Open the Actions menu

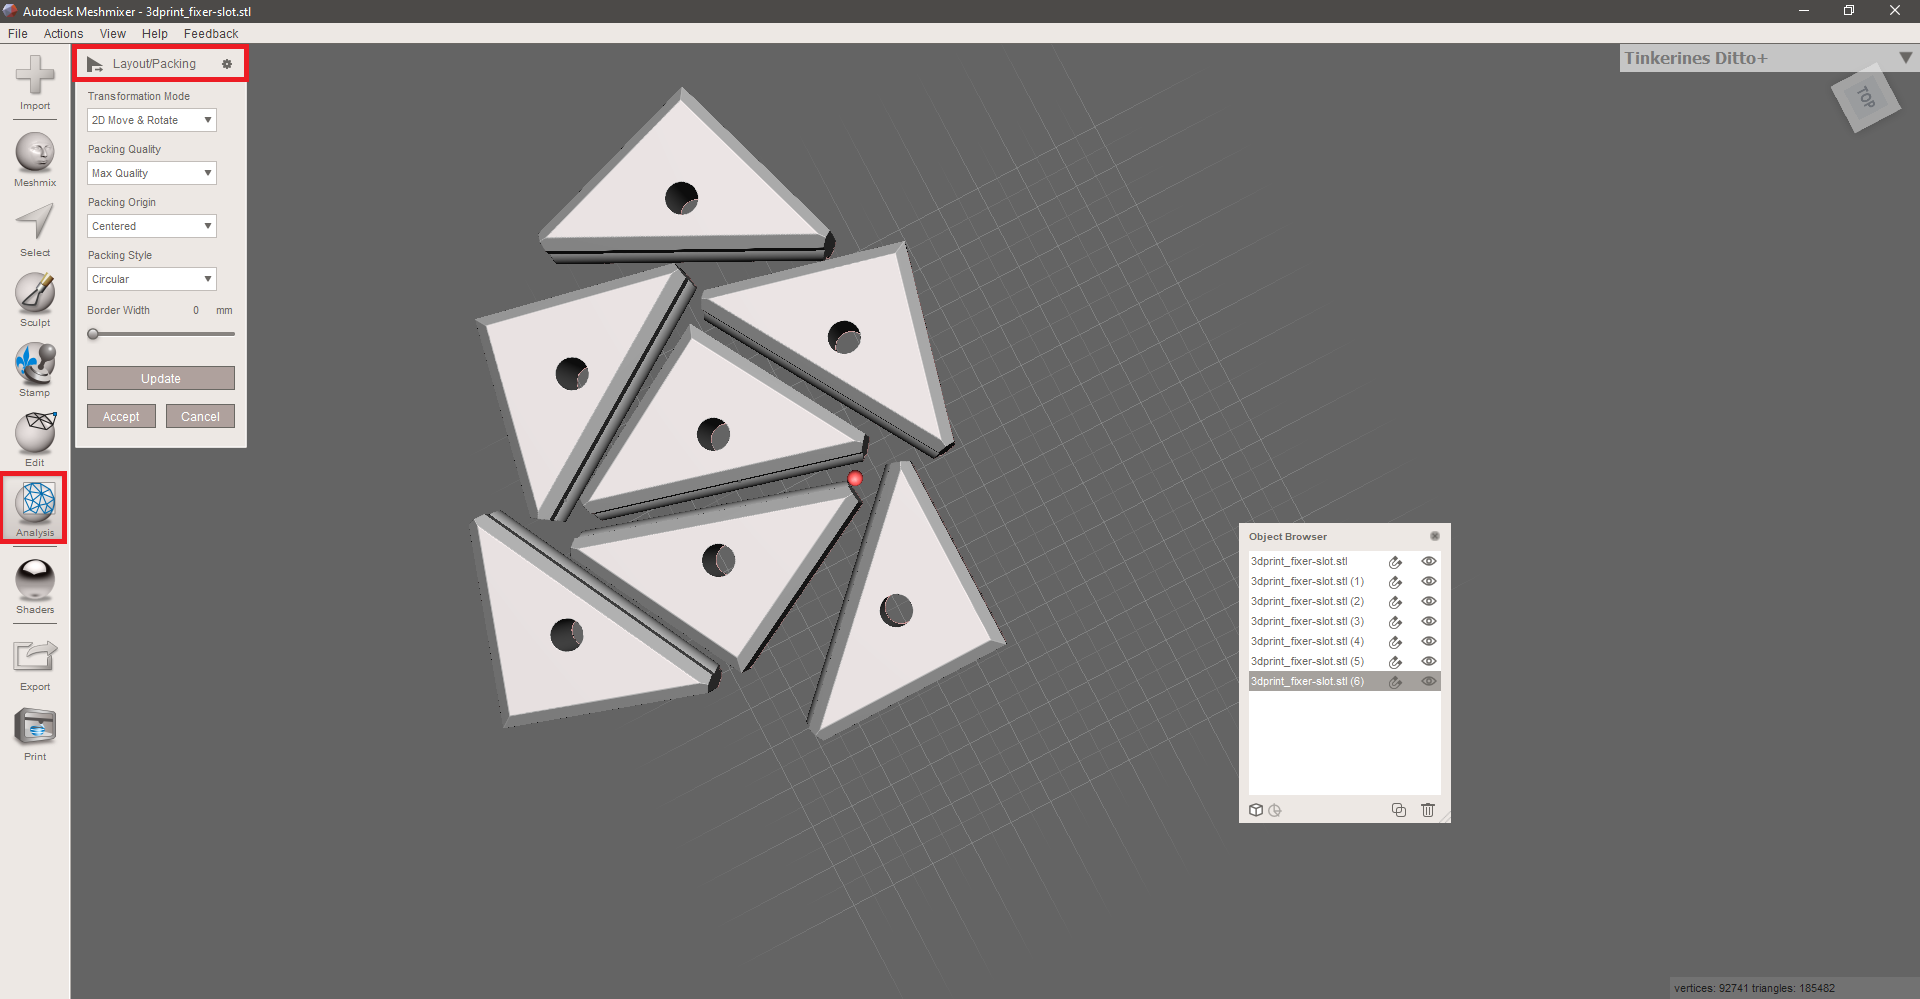pos(63,33)
